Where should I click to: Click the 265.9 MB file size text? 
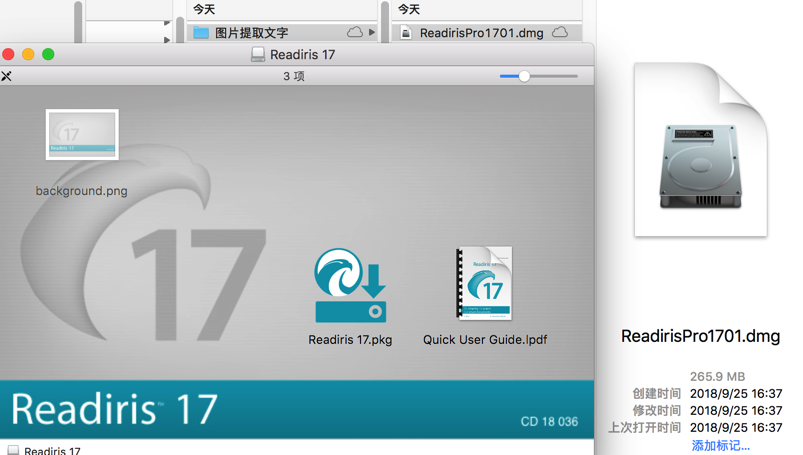coord(717,377)
